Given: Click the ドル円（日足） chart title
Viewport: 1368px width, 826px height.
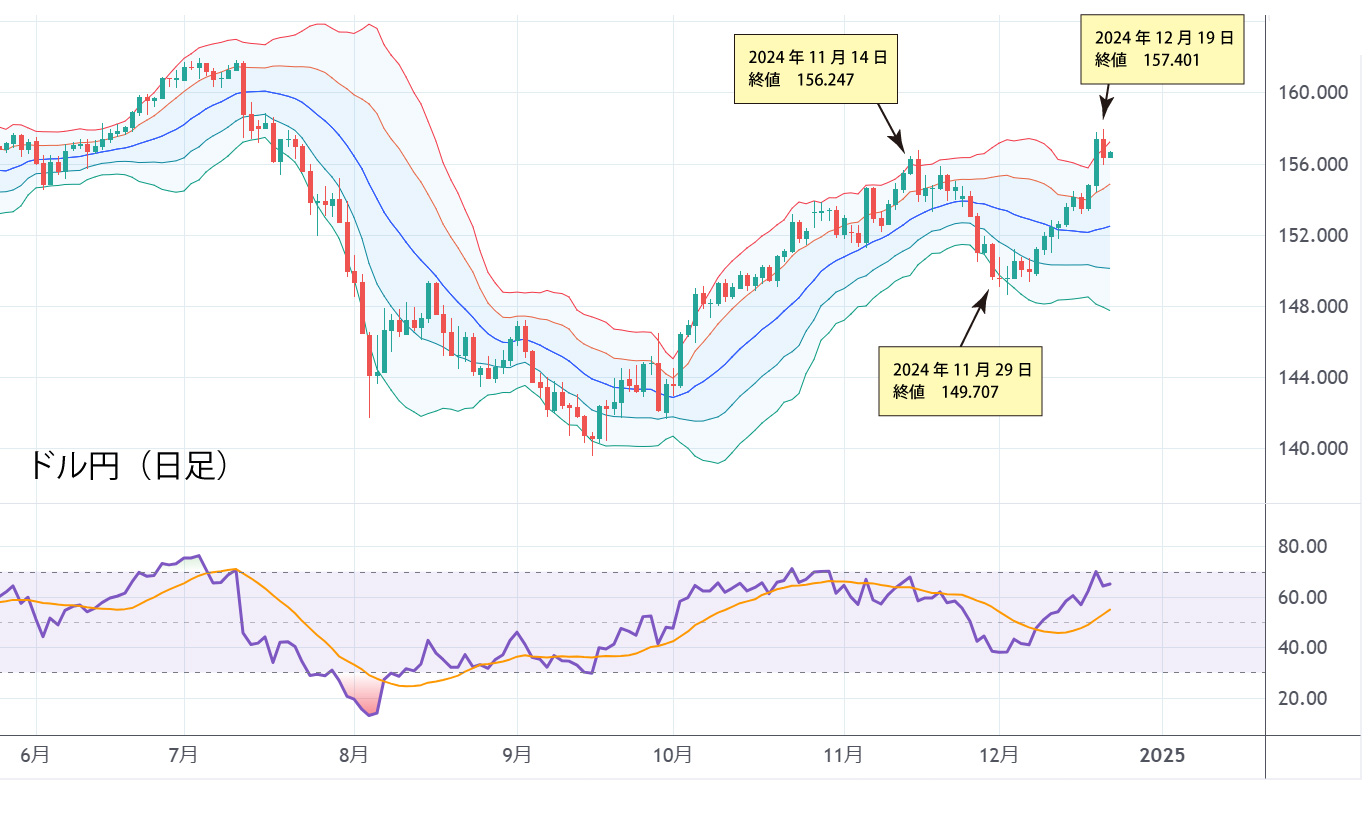Looking at the screenshot, I should (130, 465).
